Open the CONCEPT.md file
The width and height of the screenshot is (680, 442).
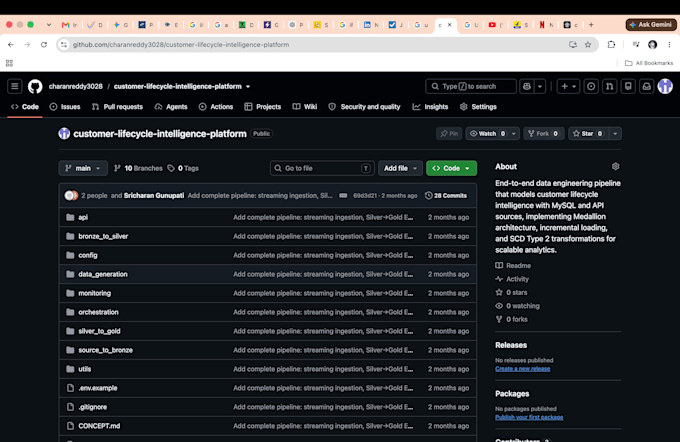[99, 426]
